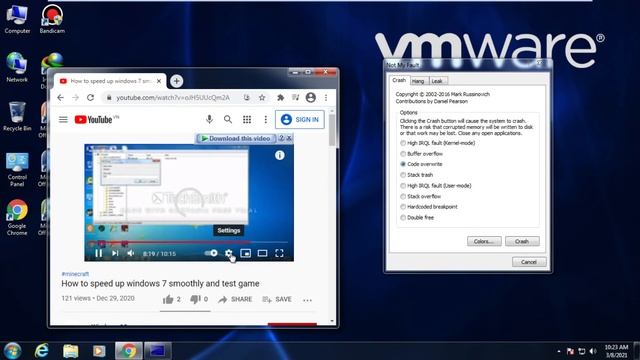Click SHARE under the video
640x360 pixels.
point(235,300)
